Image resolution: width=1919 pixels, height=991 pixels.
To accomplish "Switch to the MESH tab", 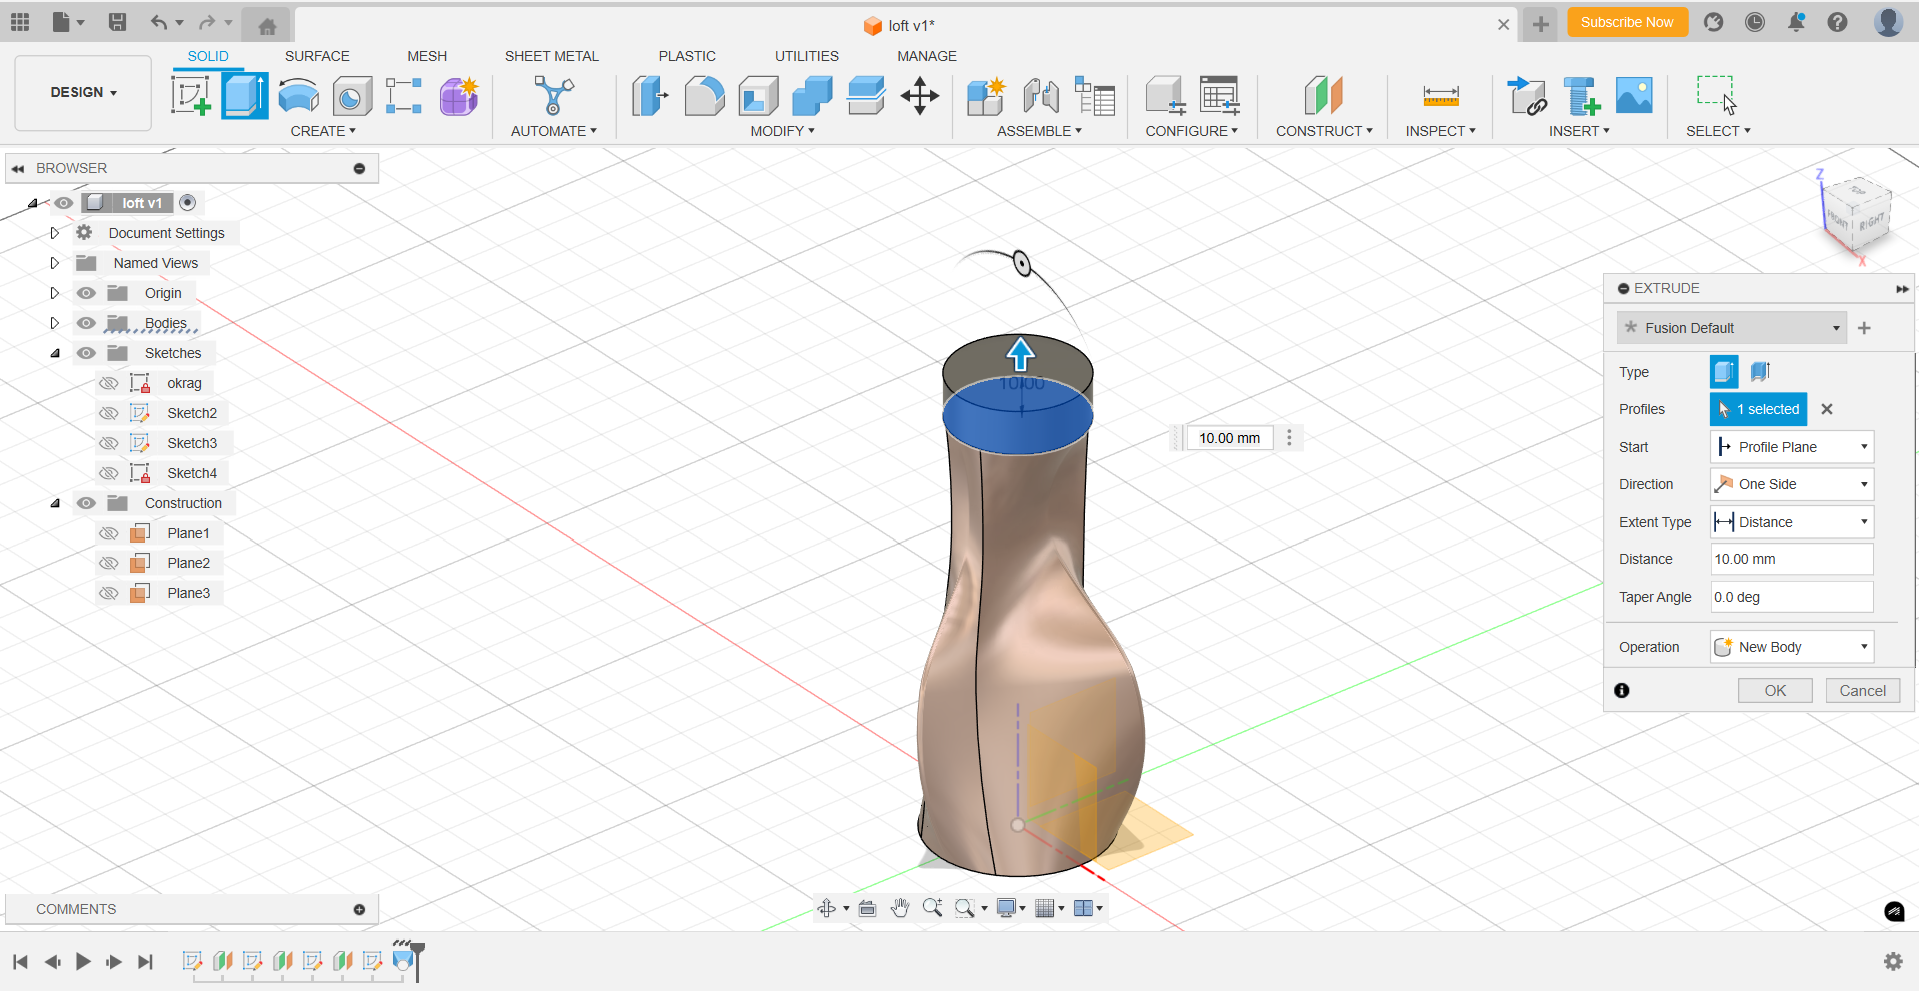I will point(427,56).
